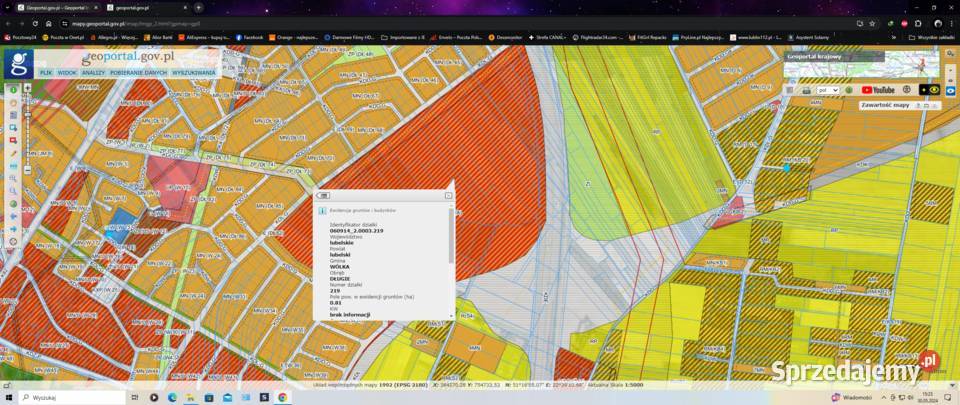Click the compass tool at toolbar bottom
The height and width of the screenshot is (405, 960).
[13, 242]
